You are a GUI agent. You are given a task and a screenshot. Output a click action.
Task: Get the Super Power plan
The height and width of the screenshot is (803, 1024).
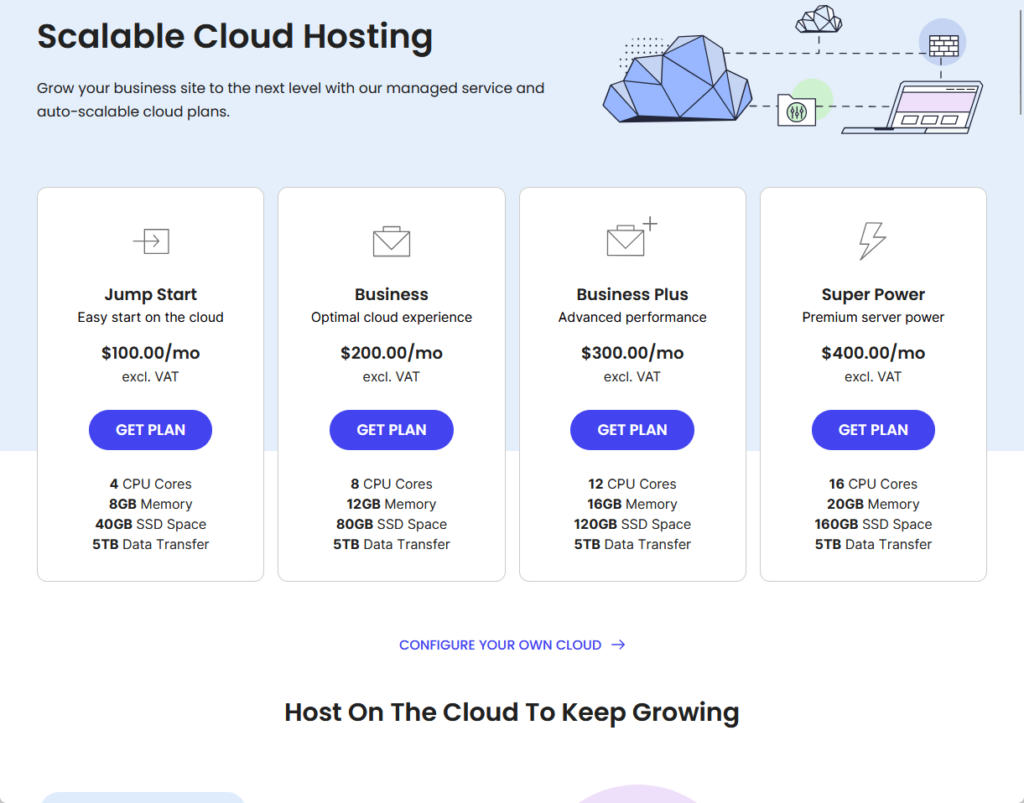click(x=873, y=430)
